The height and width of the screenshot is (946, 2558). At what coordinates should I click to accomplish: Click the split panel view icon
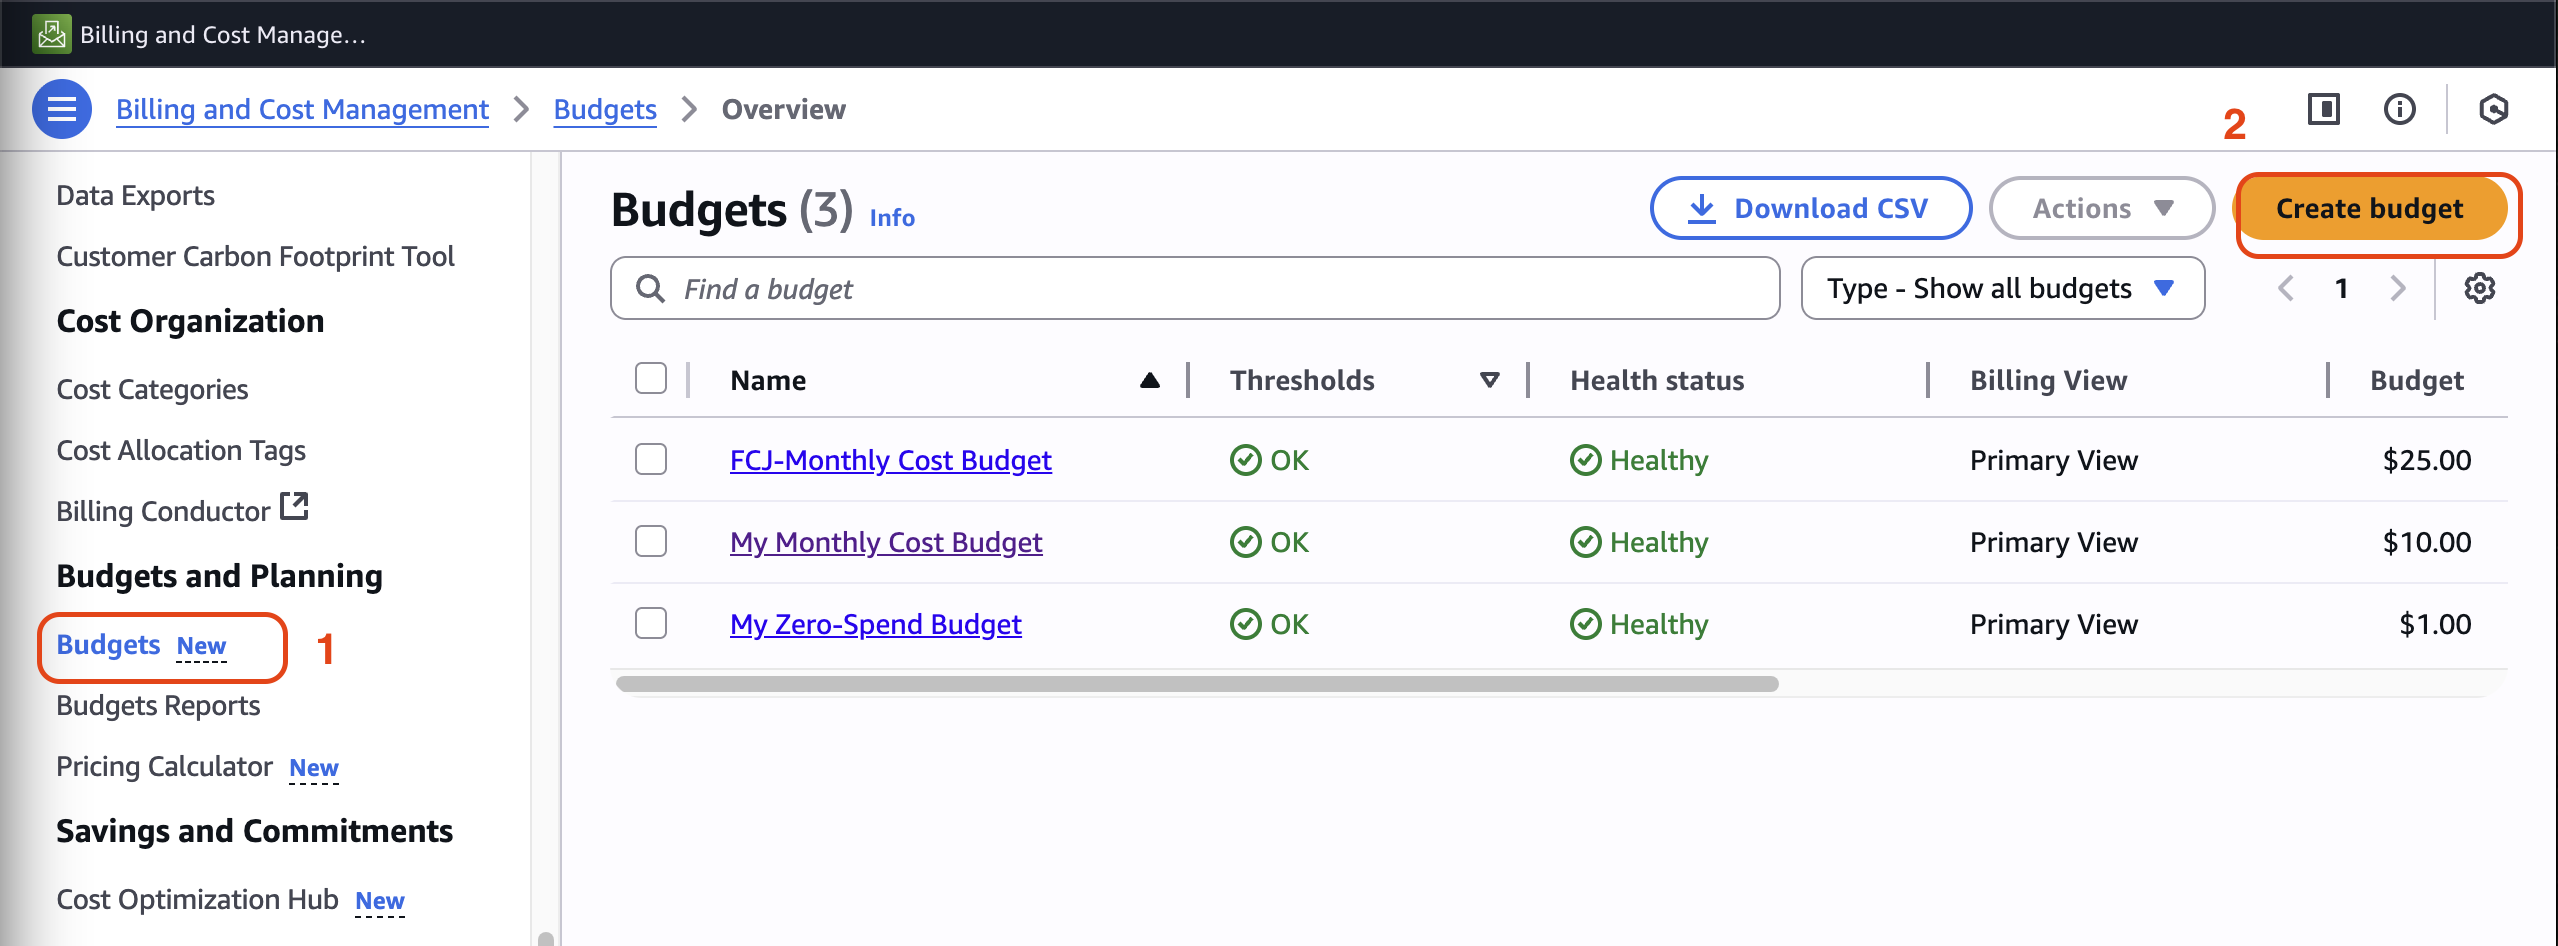(2323, 109)
